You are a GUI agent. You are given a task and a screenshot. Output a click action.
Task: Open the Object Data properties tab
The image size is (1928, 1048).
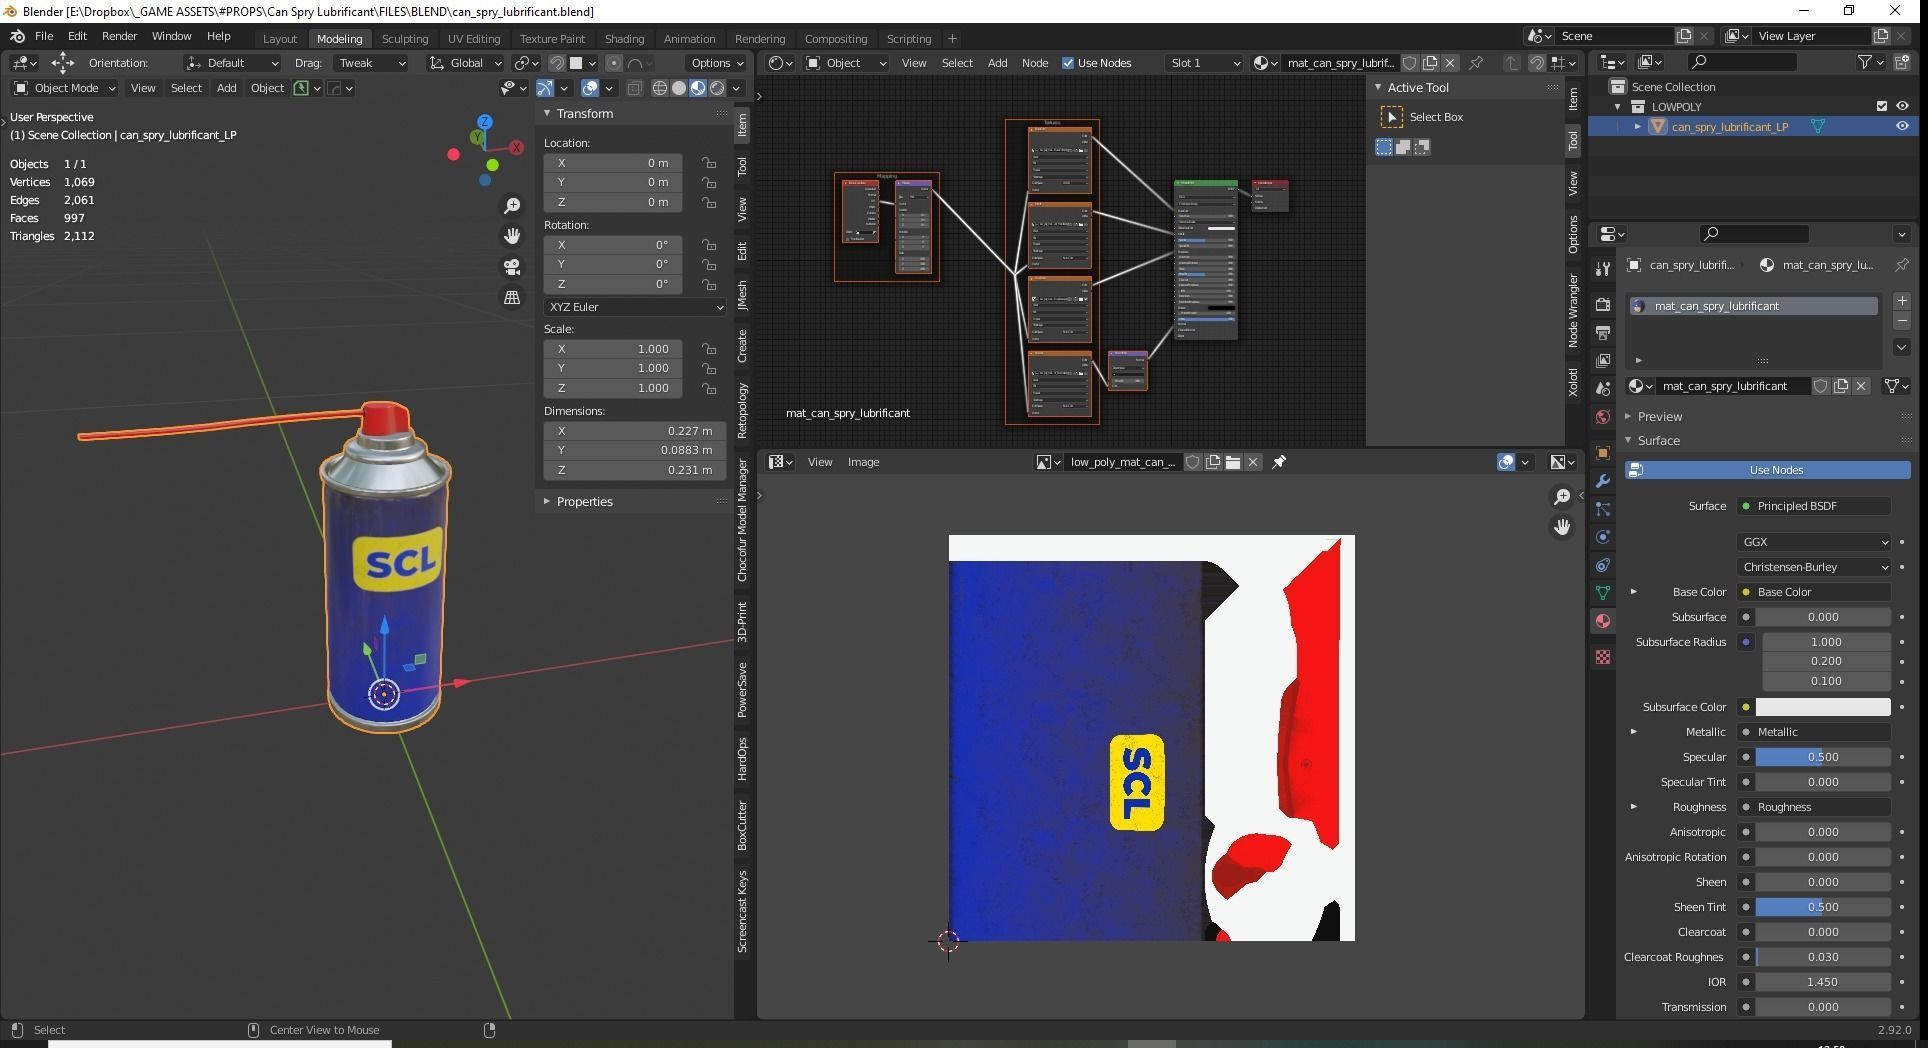(x=1603, y=593)
